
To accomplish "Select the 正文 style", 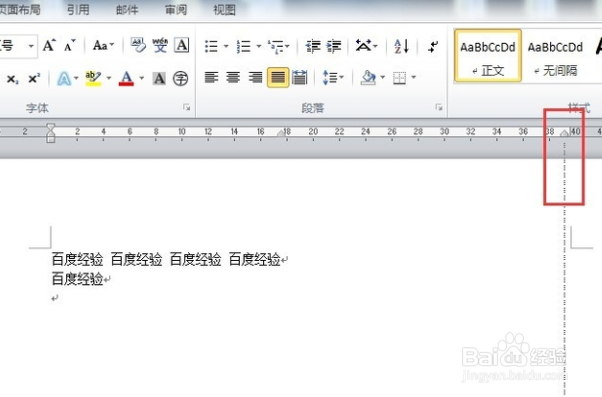I will pos(488,56).
